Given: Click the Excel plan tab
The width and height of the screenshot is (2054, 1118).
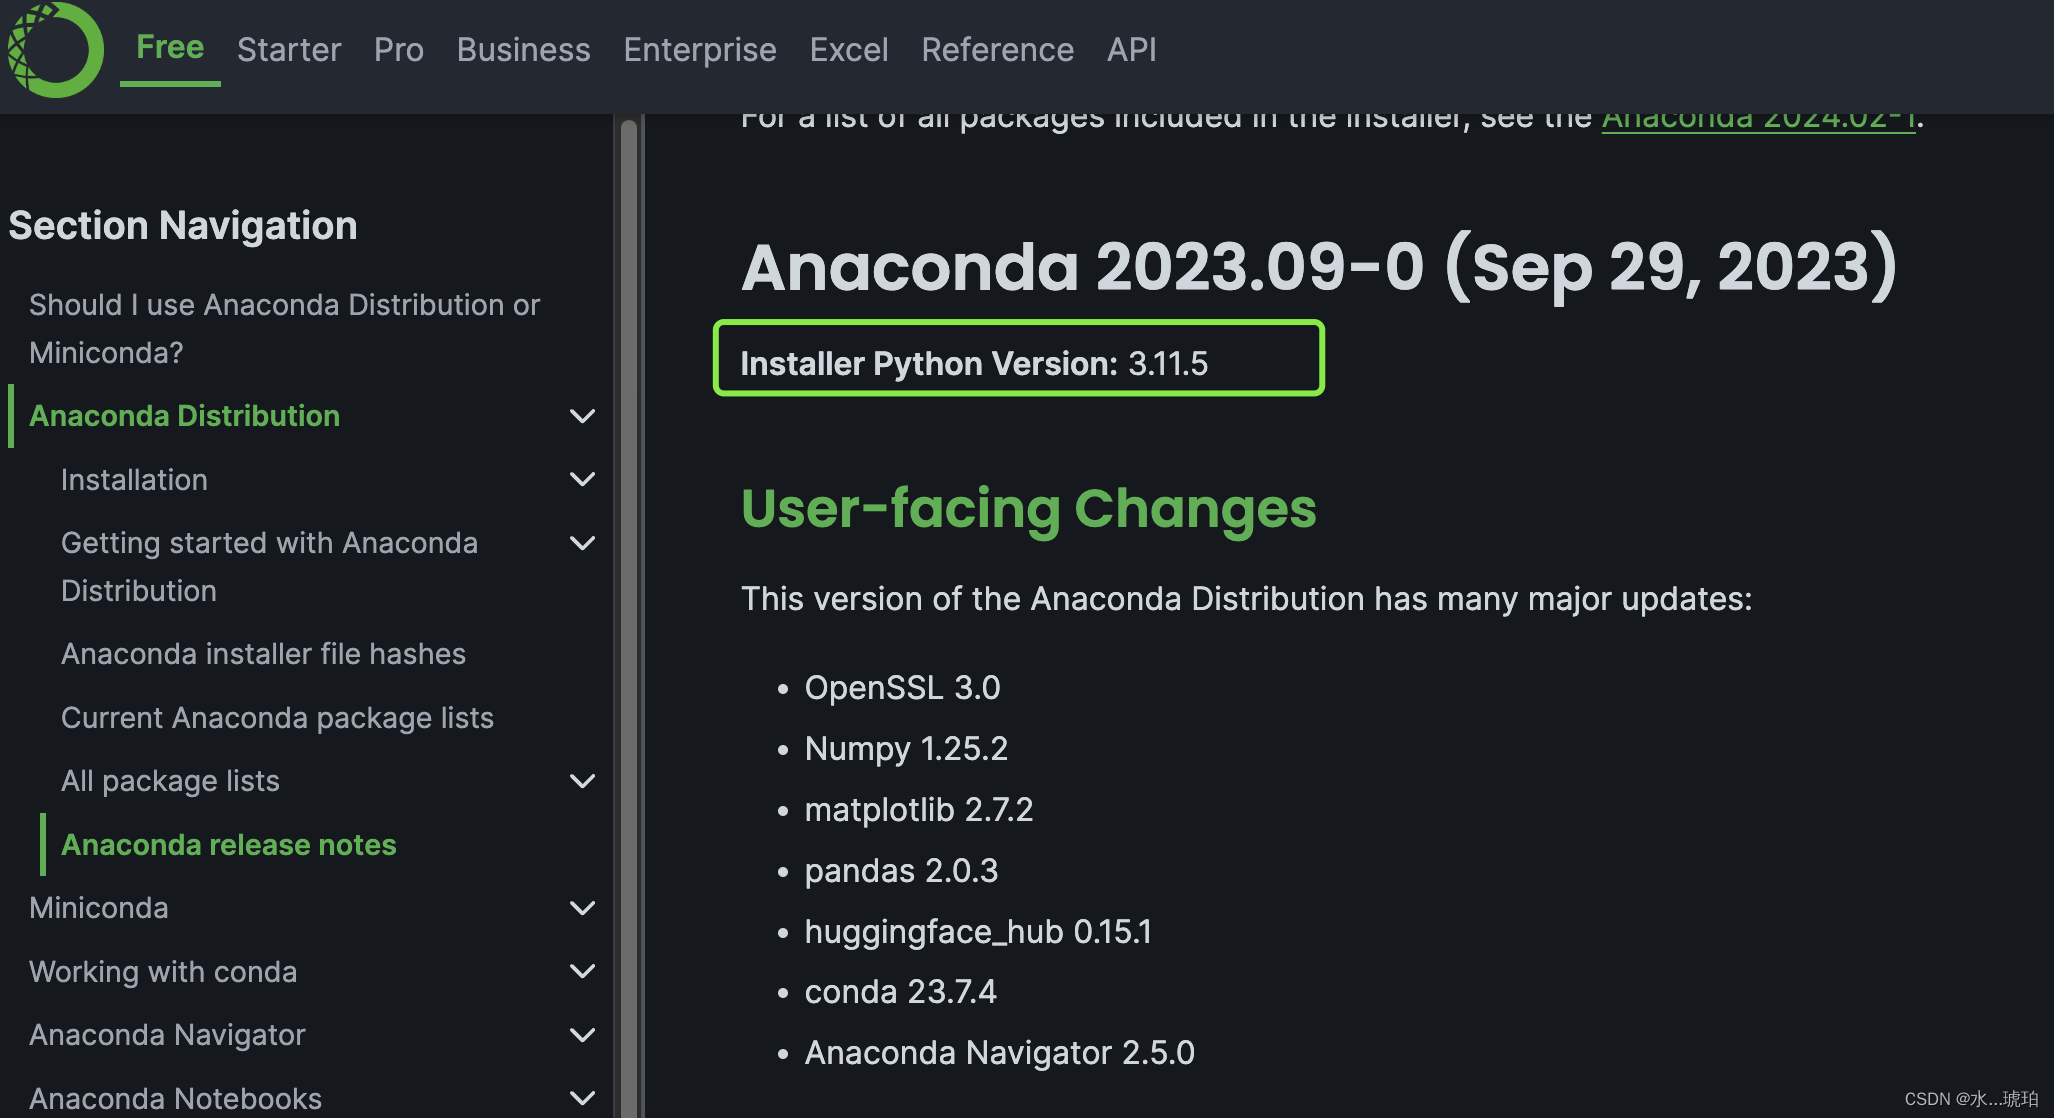Looking at the screenshot, I should (844, 48).
